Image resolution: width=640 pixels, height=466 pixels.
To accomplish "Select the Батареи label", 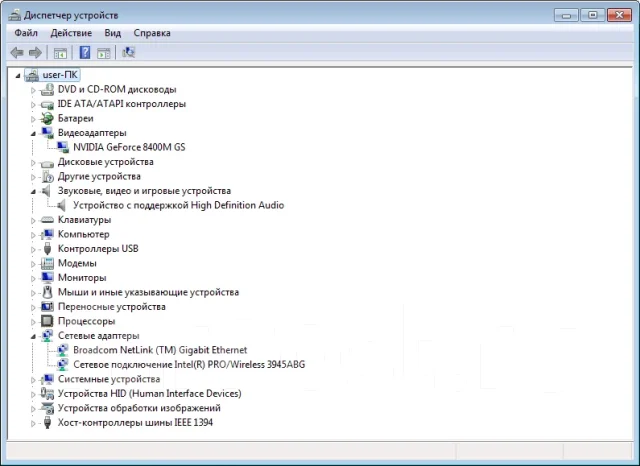I will [76, 118].
